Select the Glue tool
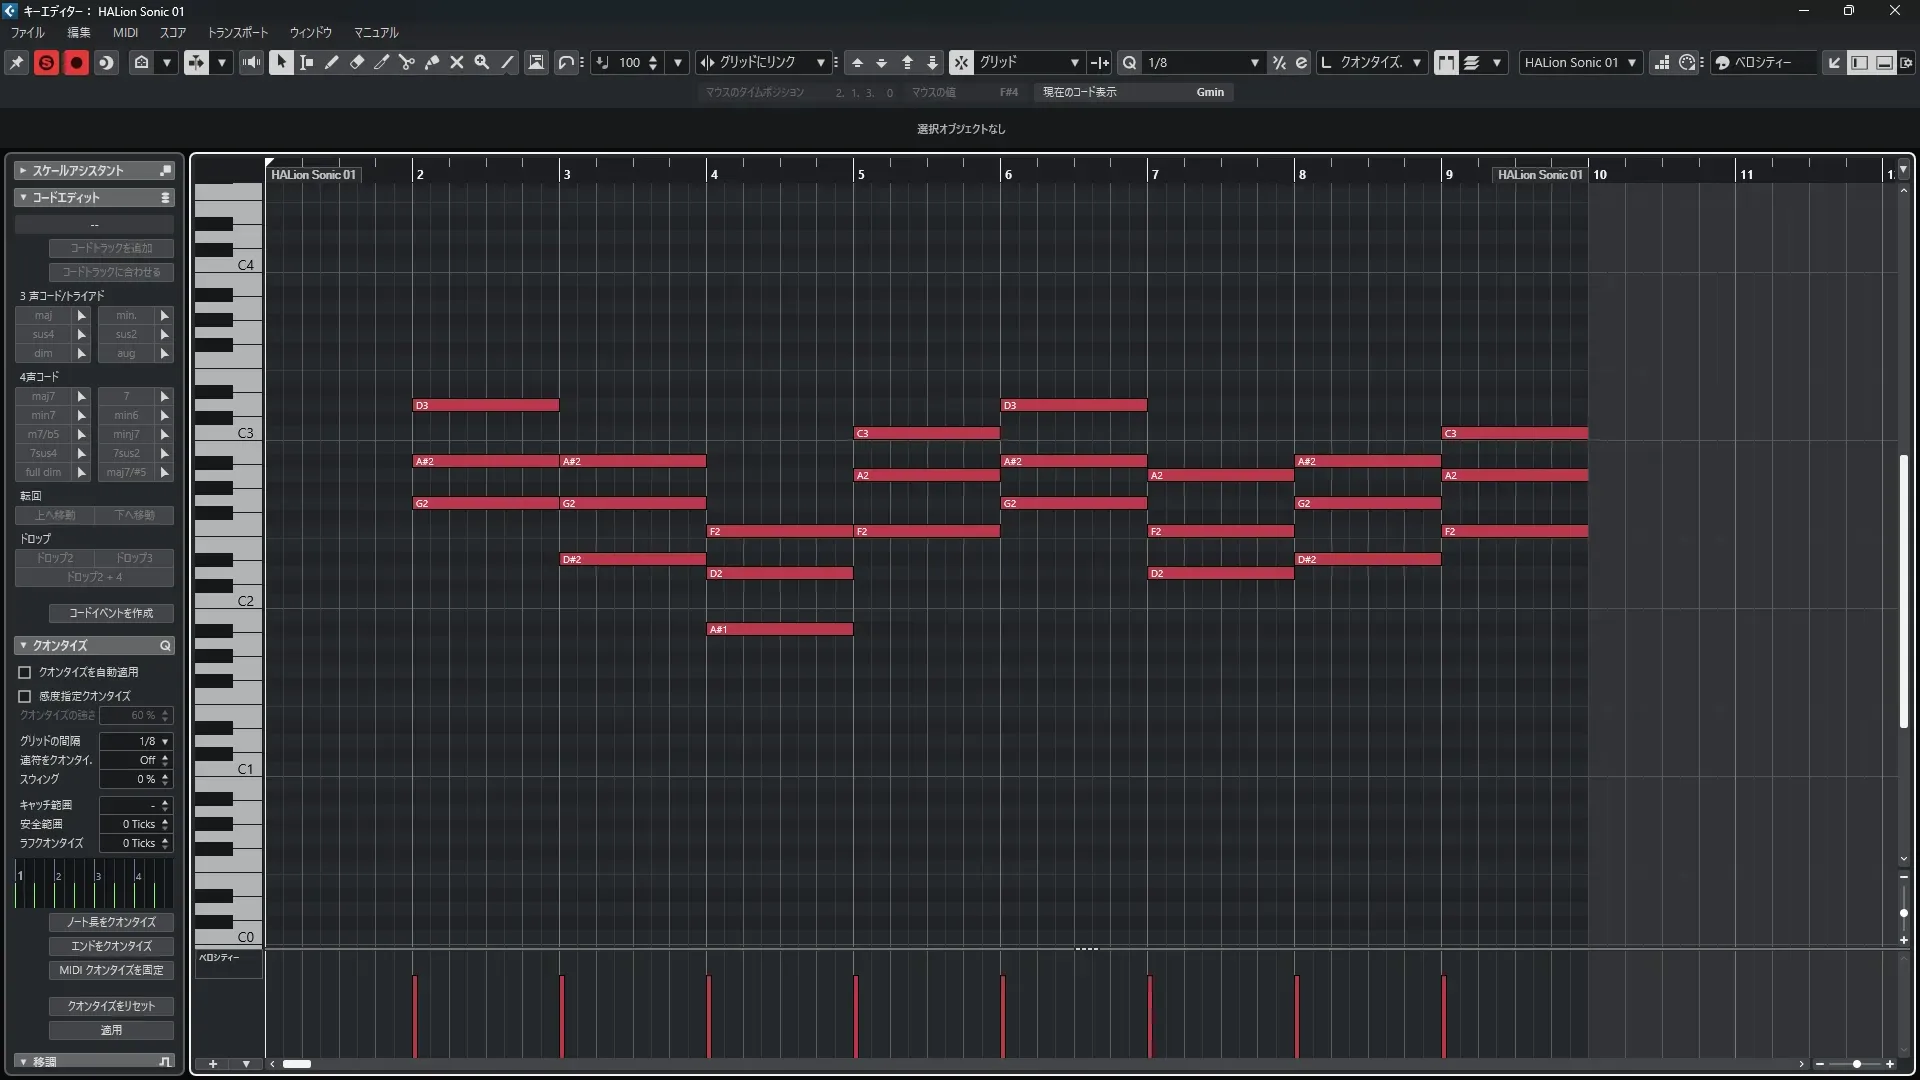1920x1080 pixels. (x=432, y=62)
